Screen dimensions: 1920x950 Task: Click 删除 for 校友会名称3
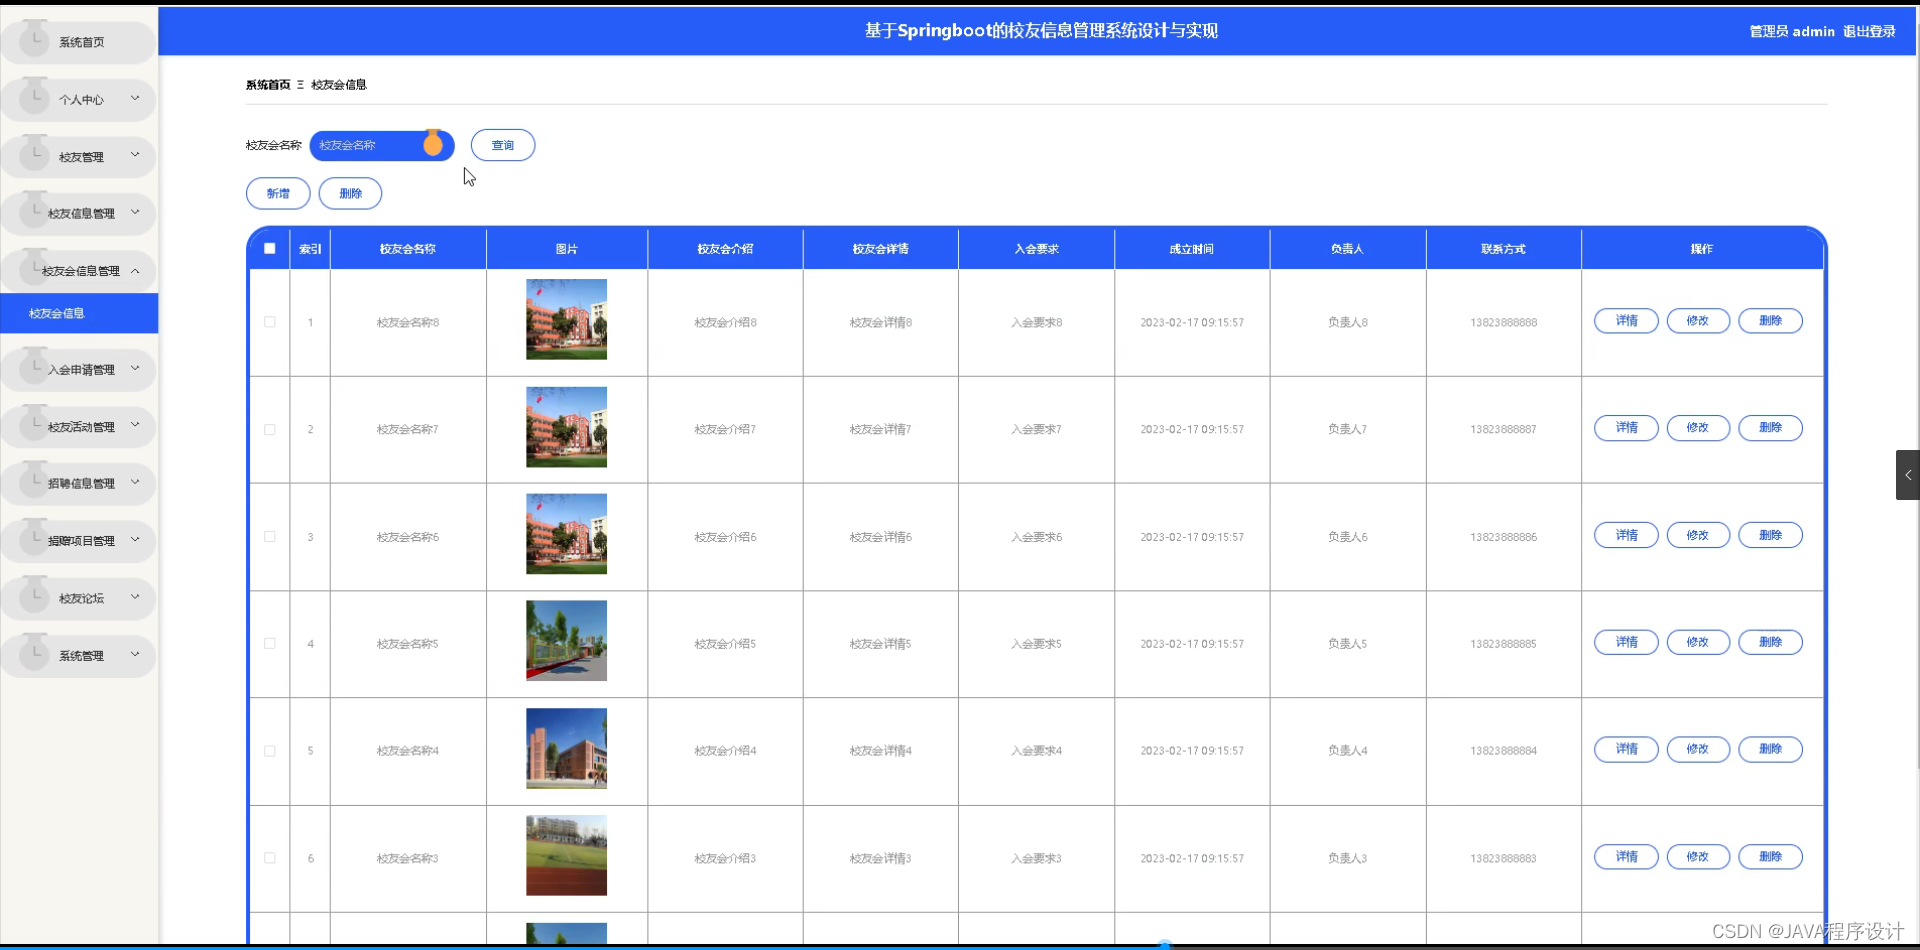click(x=1770, y=857)
